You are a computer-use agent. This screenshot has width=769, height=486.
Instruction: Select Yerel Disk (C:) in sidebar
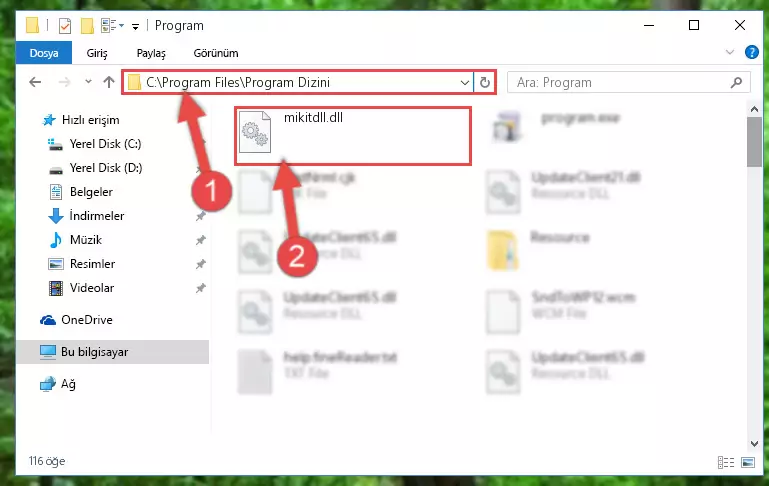(x=105, y=144)
